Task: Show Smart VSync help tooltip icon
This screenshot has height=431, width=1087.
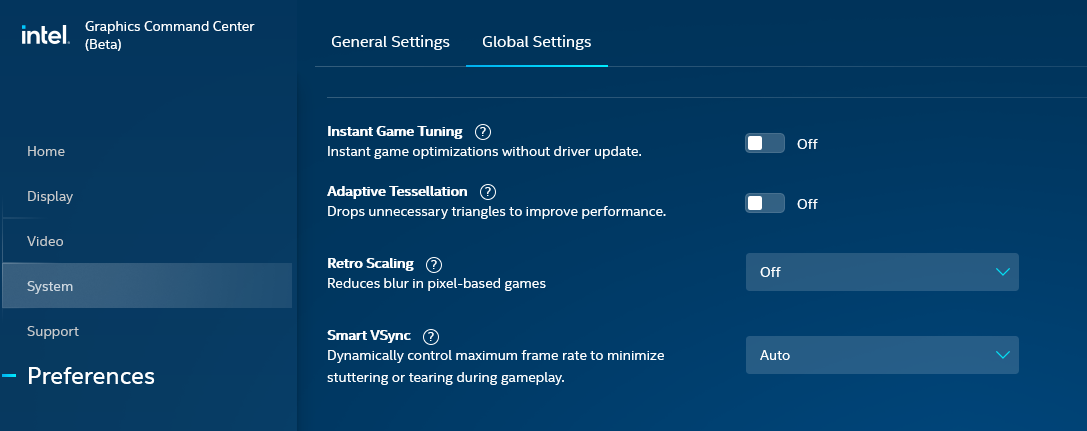Action: pos(431,336)
